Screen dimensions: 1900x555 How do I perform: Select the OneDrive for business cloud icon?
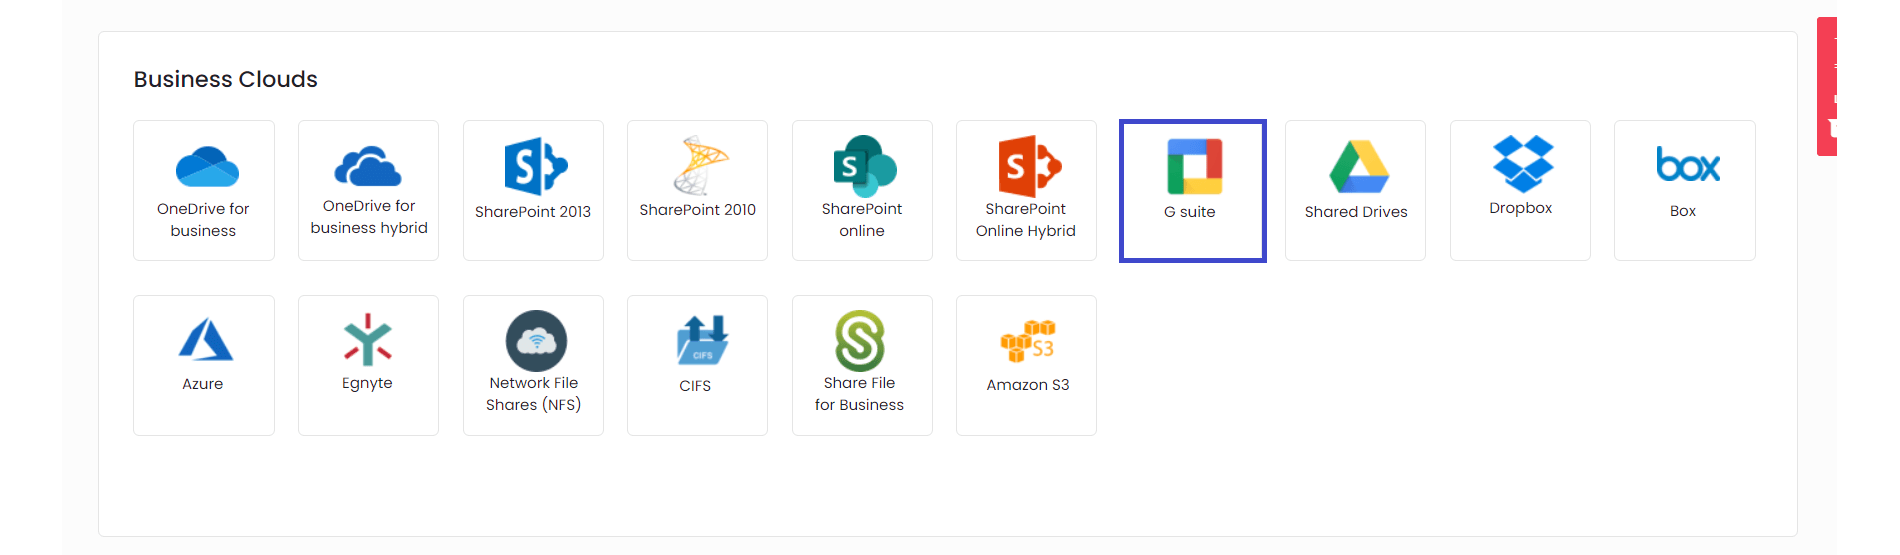(x=207, y=167)
